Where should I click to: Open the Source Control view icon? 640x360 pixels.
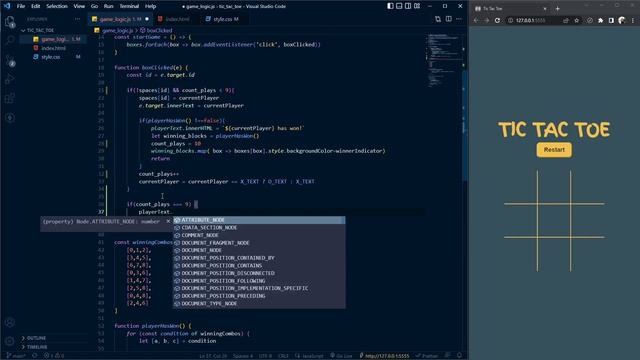point(10,60)
